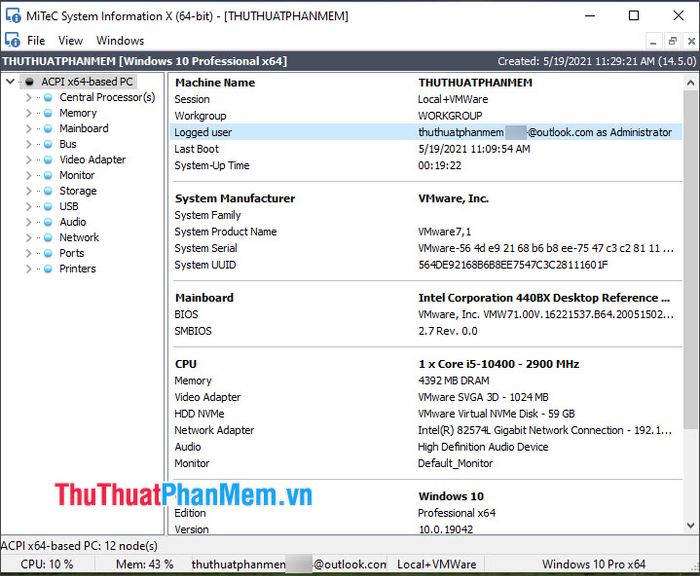
Task: Select the Monitor tree item
Action: tap(77, 175)
